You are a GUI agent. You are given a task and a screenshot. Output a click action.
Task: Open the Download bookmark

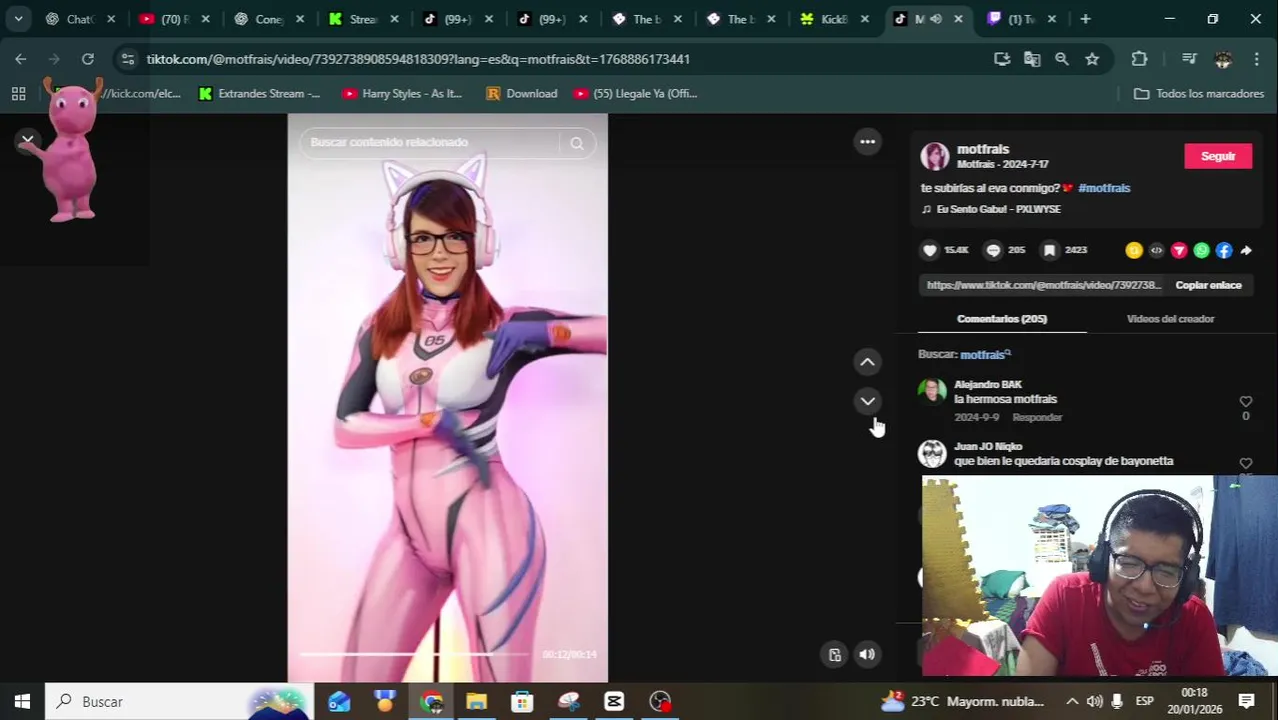pyautogui.click(x=521, y=94)
